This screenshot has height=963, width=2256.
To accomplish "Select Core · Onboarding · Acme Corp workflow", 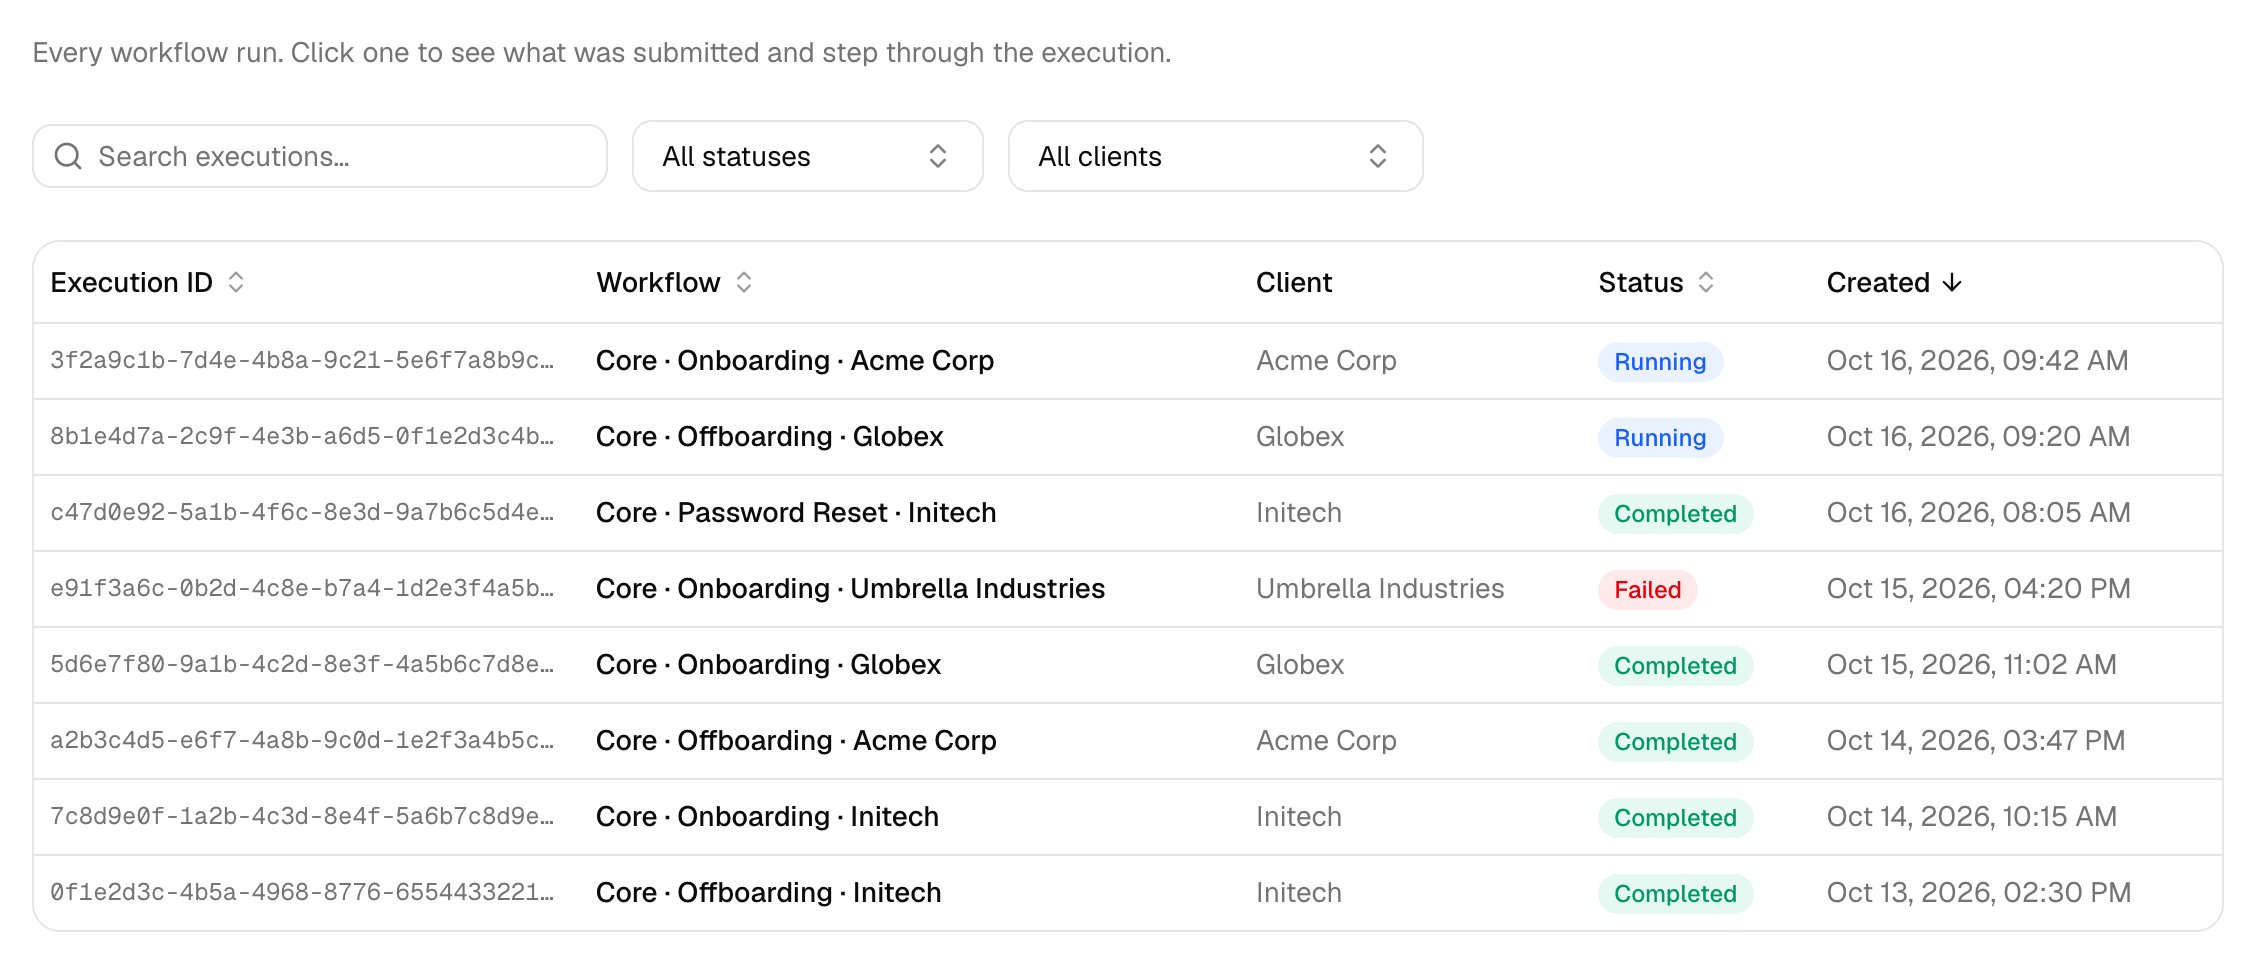I will (795, 360).
